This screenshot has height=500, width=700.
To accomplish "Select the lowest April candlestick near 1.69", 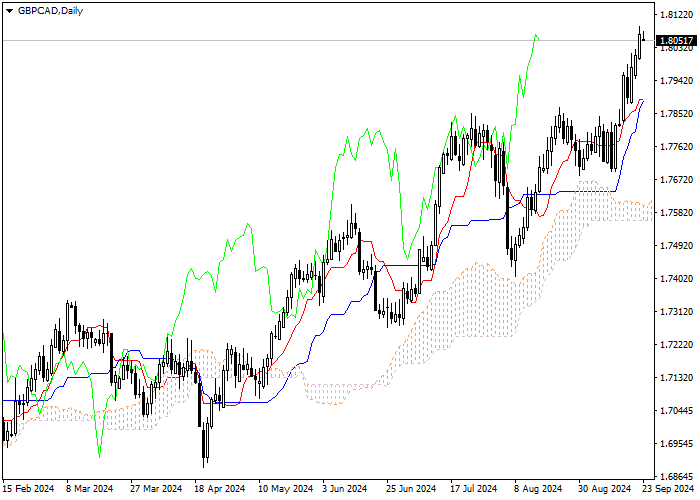I will point(204,444).
